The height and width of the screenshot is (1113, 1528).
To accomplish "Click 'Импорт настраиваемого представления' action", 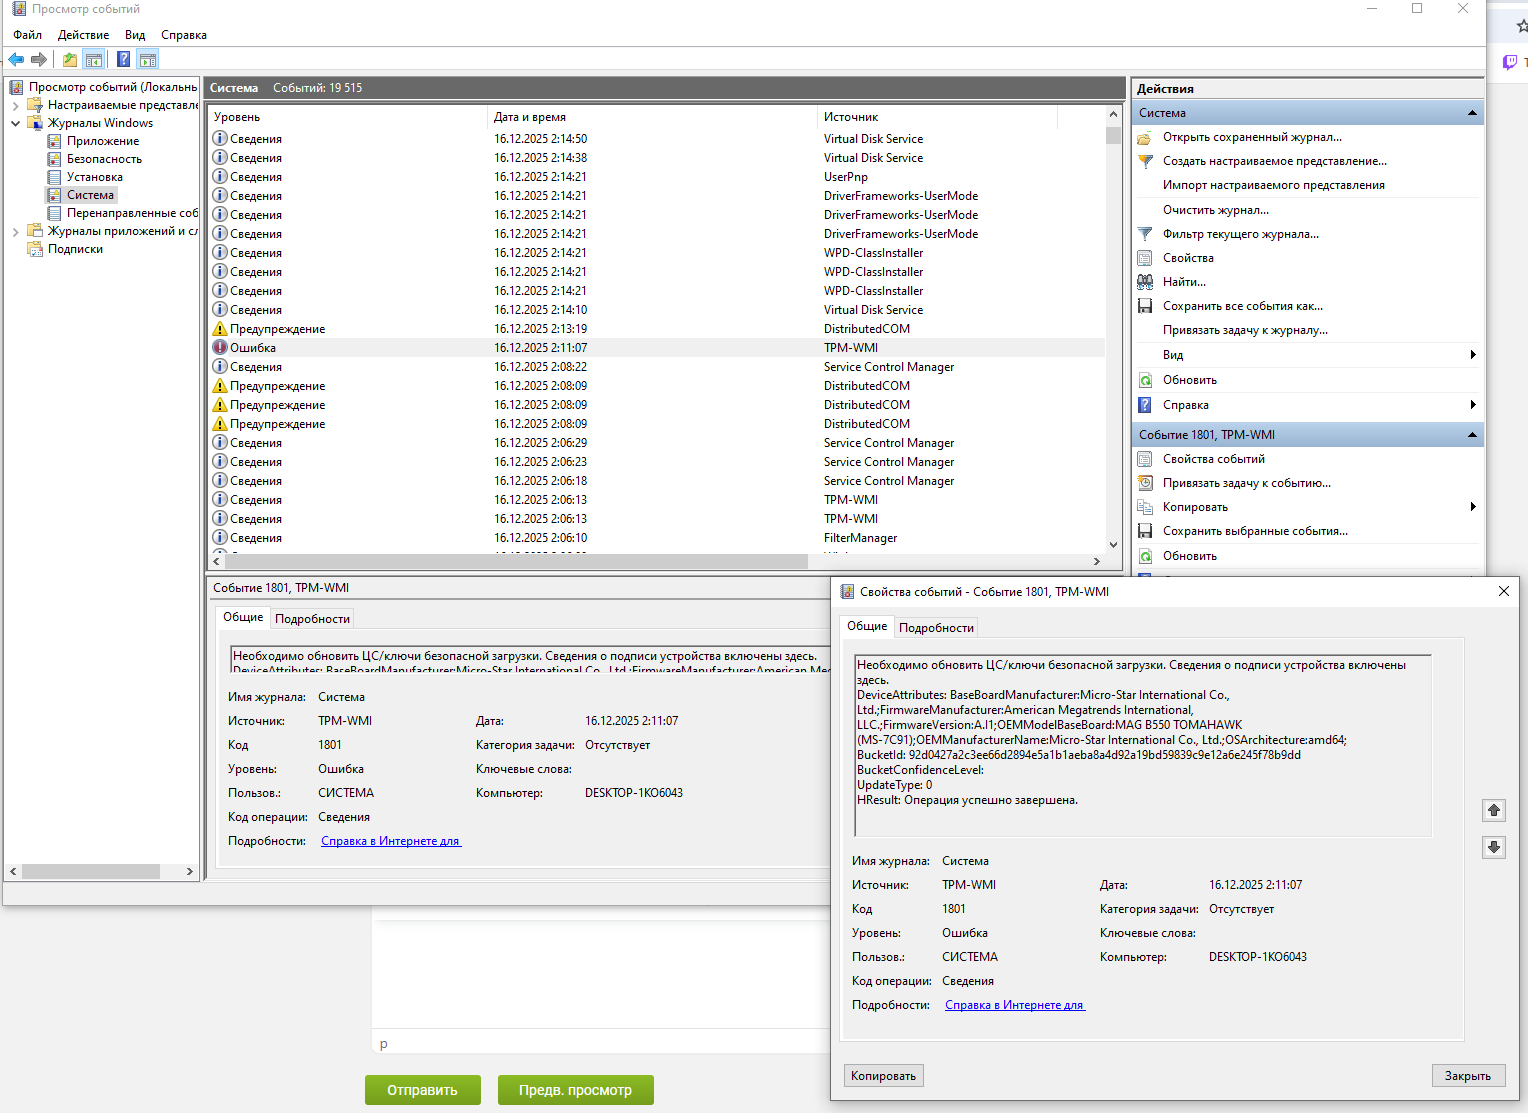I will click(x=1273, y=185).
